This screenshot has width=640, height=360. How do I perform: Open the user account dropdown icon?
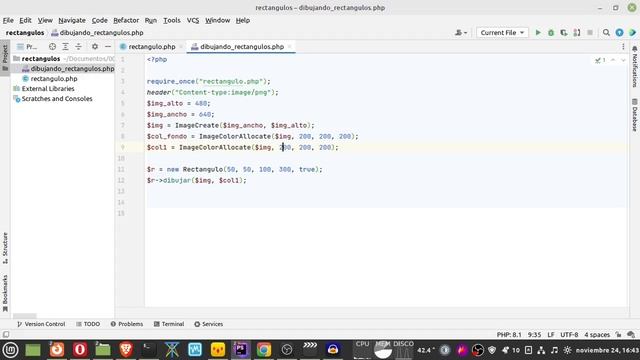(461, 33)
